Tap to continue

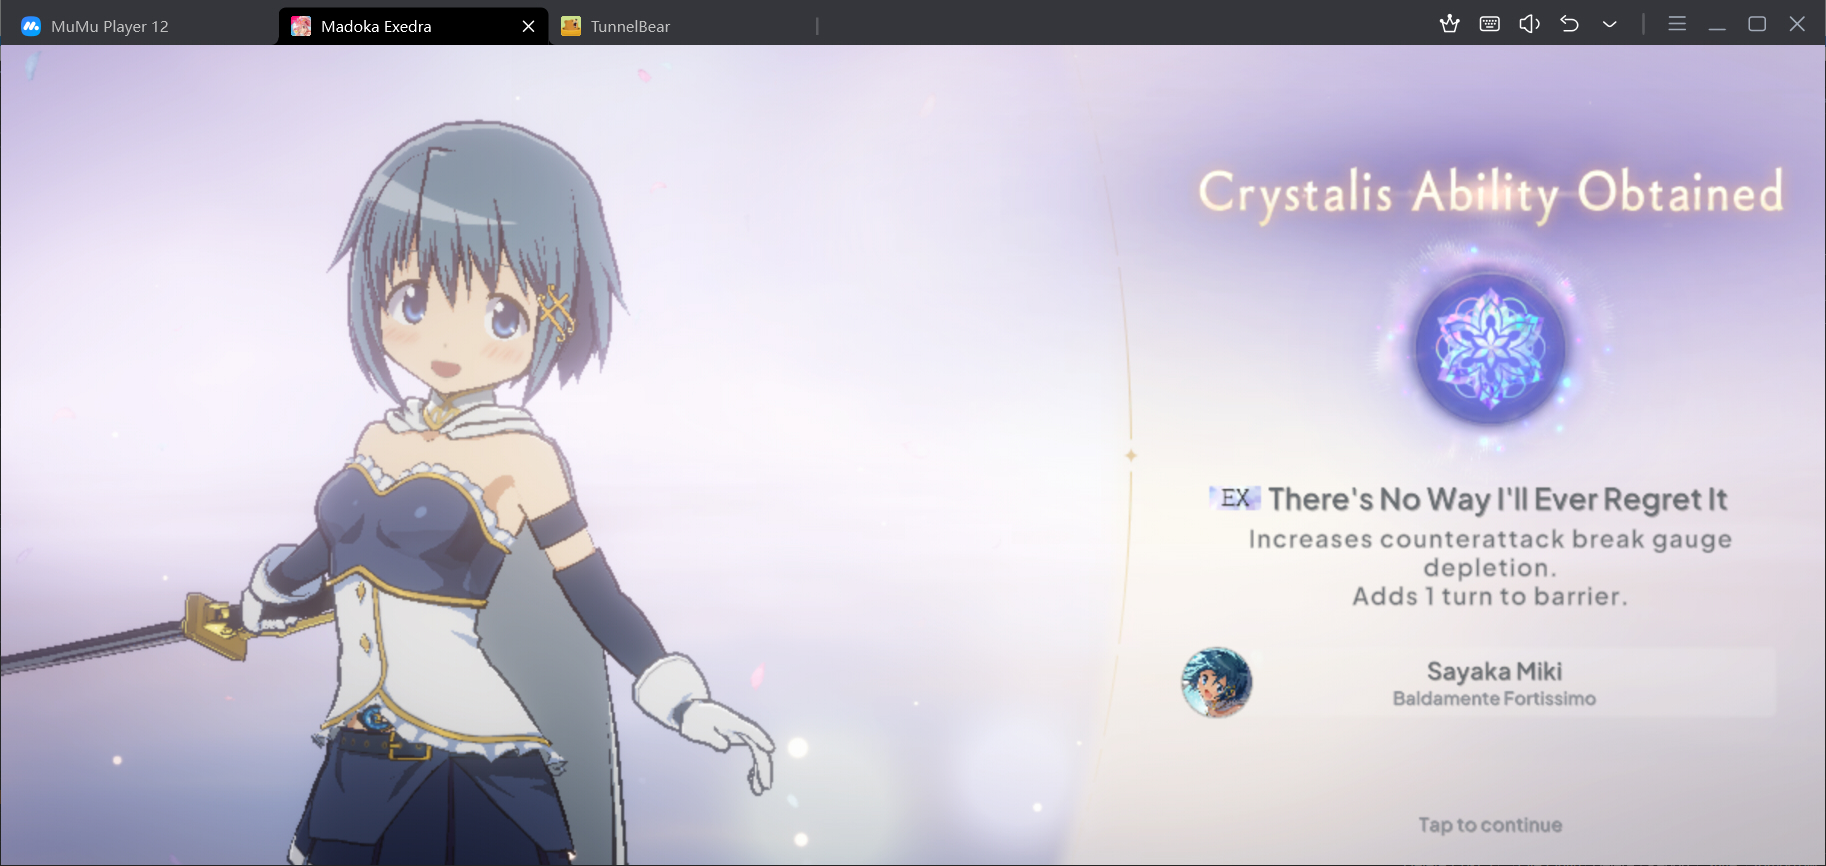(x=1490, y=825)
